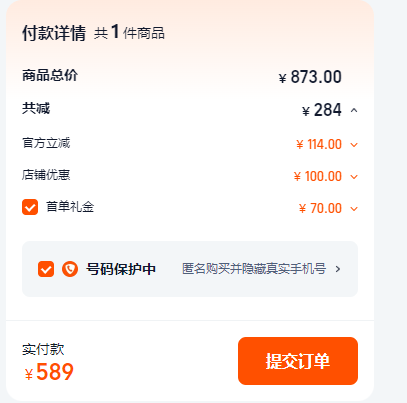407x403 pixels.
Task: Click the 官方立减 label
Action: point(46,143)
